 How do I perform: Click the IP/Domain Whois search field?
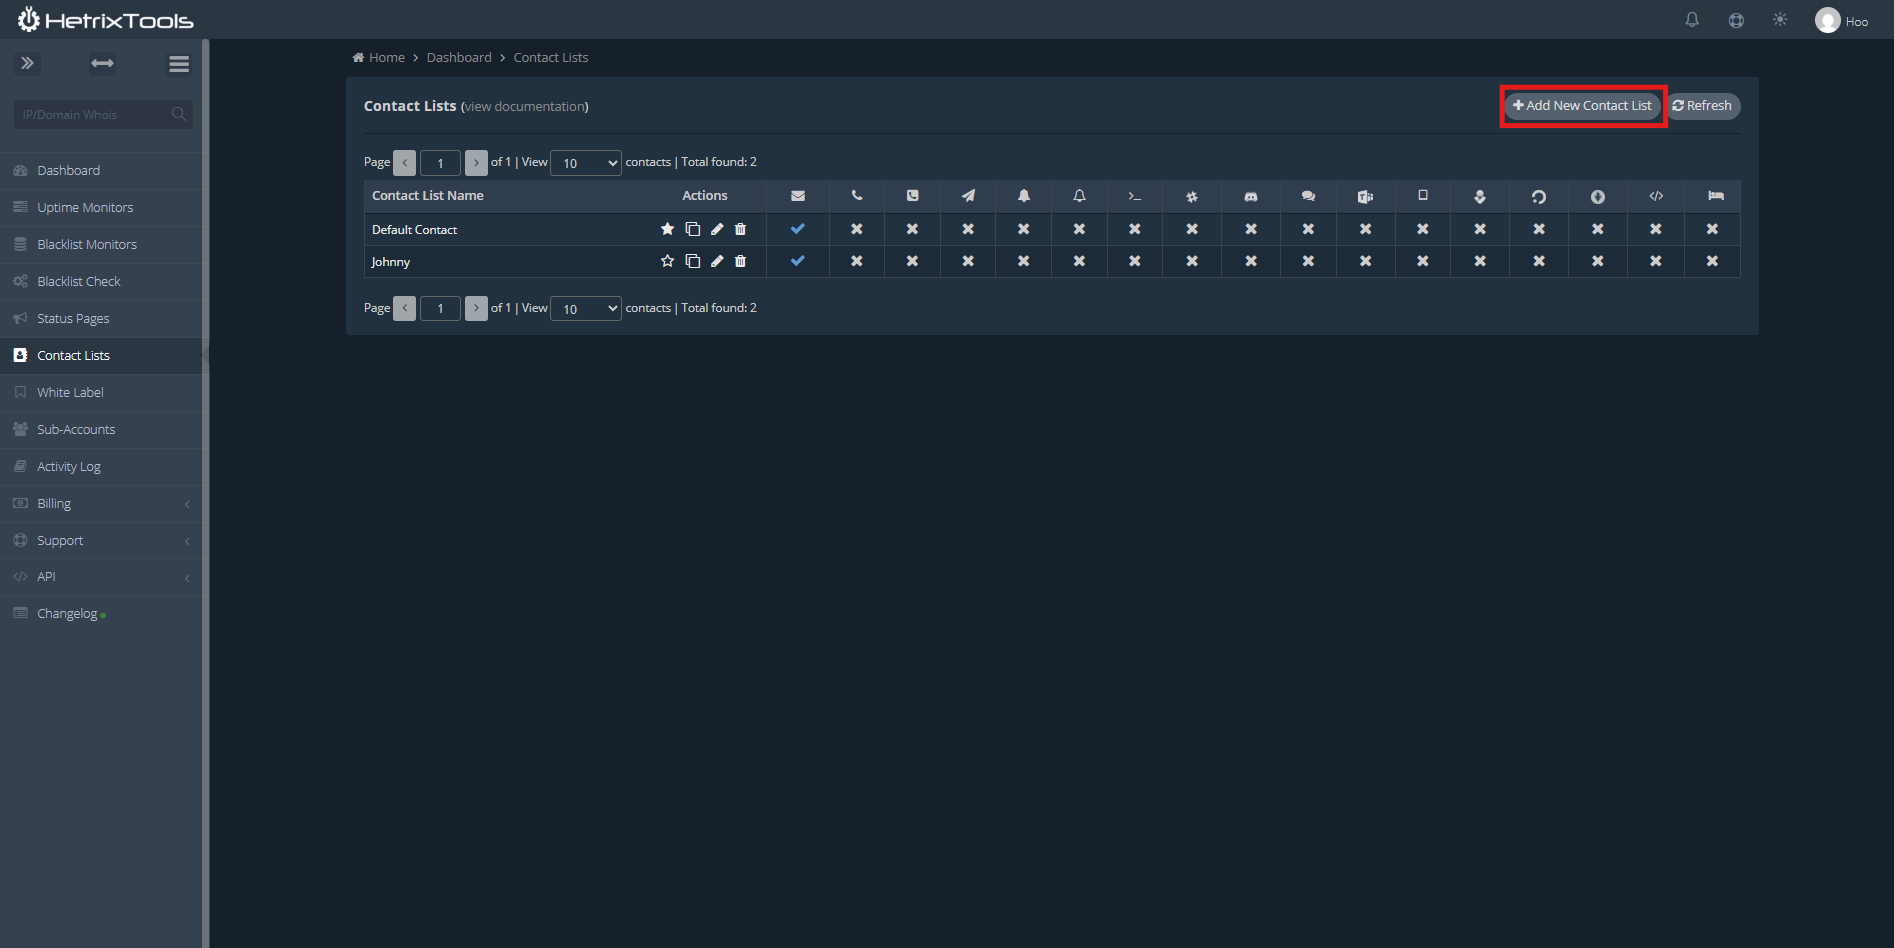[x=95, y=115]
